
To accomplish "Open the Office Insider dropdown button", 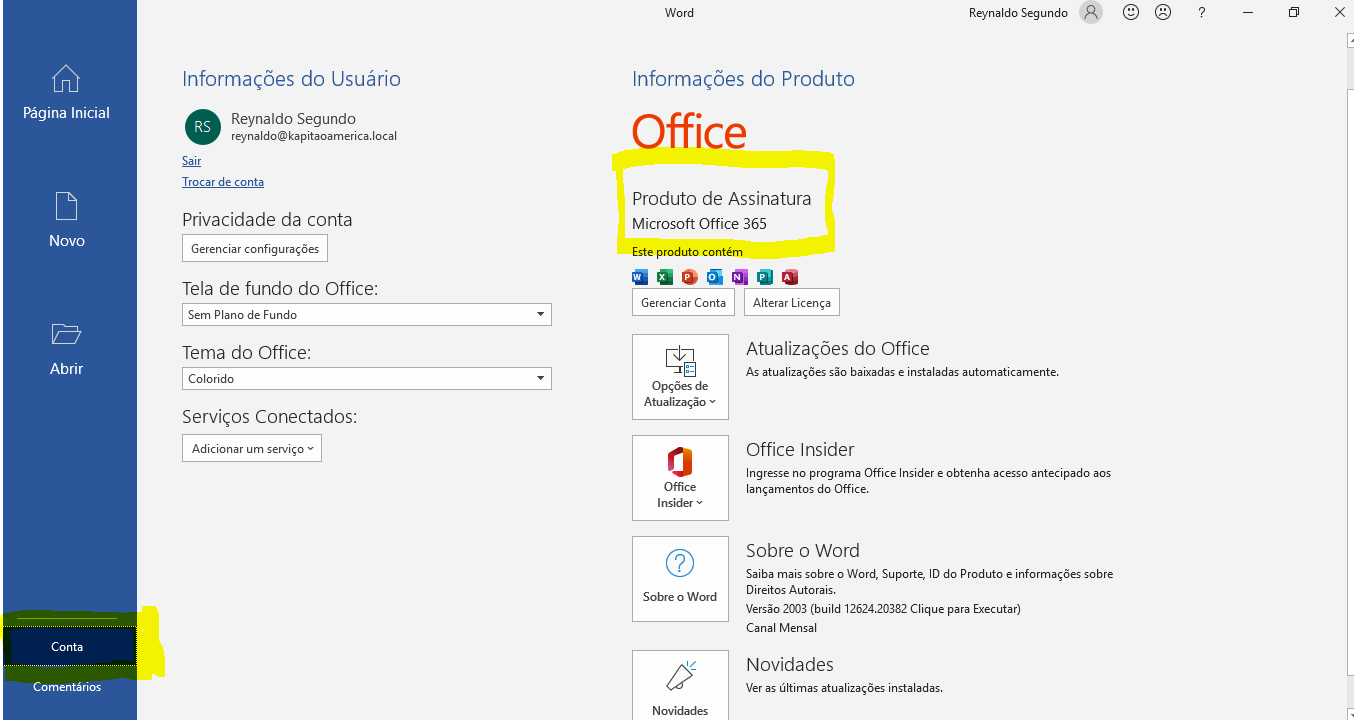I will pyautogui.click(x=680, y=478).
